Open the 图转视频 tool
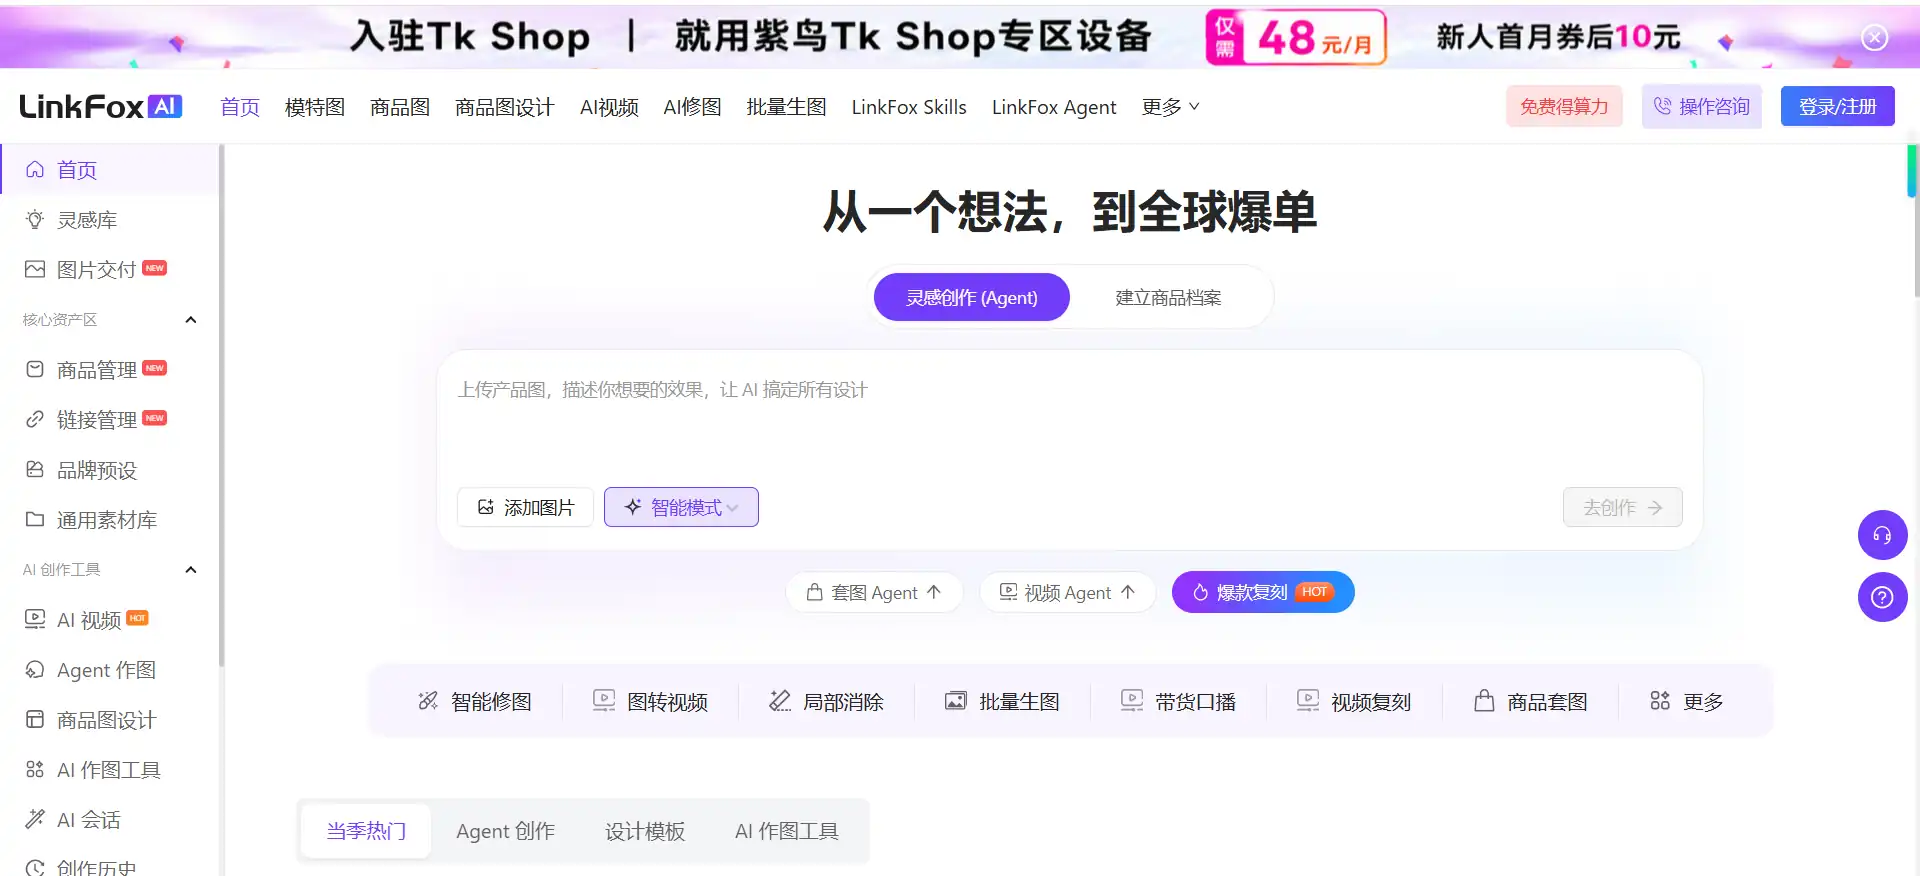 point(650,701)
